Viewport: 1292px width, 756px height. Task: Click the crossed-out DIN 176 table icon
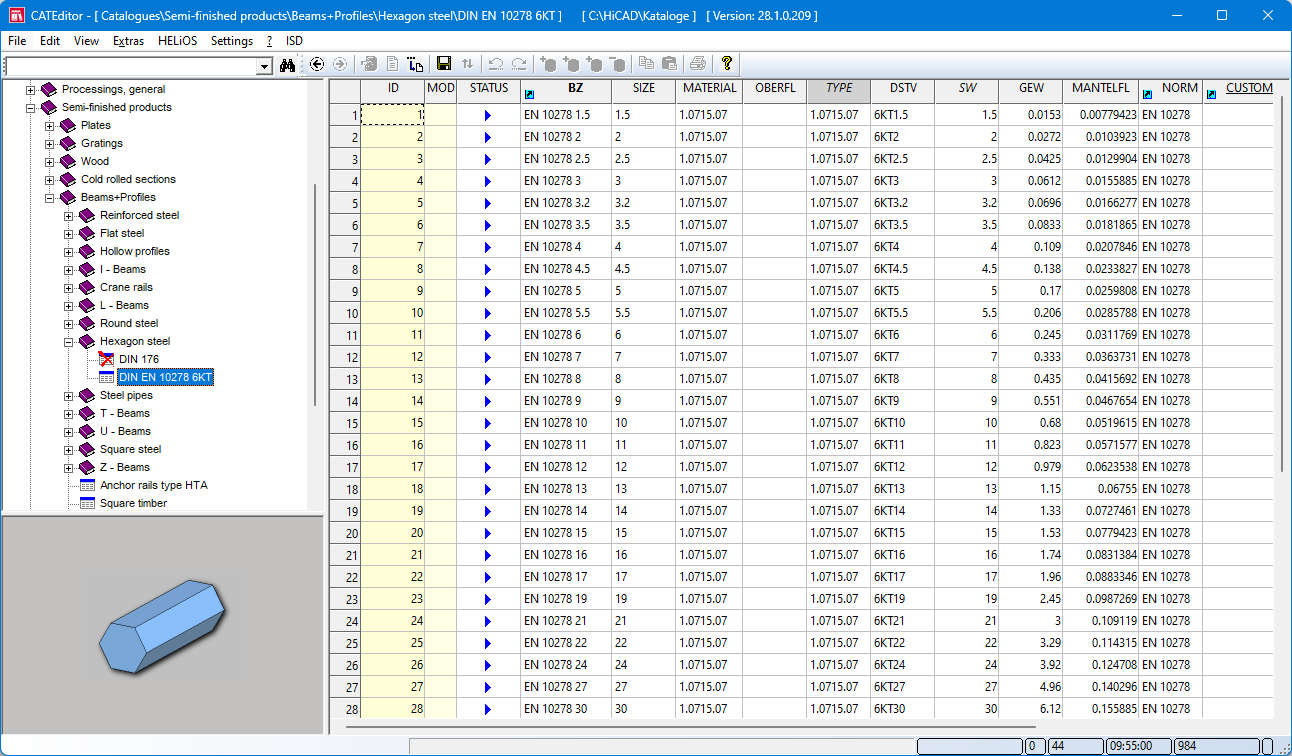107,359
